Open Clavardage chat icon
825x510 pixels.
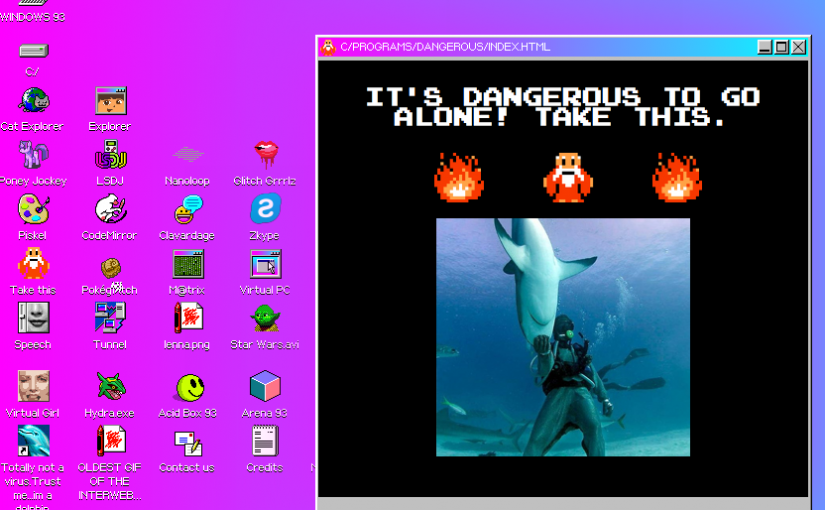(188, 209)
